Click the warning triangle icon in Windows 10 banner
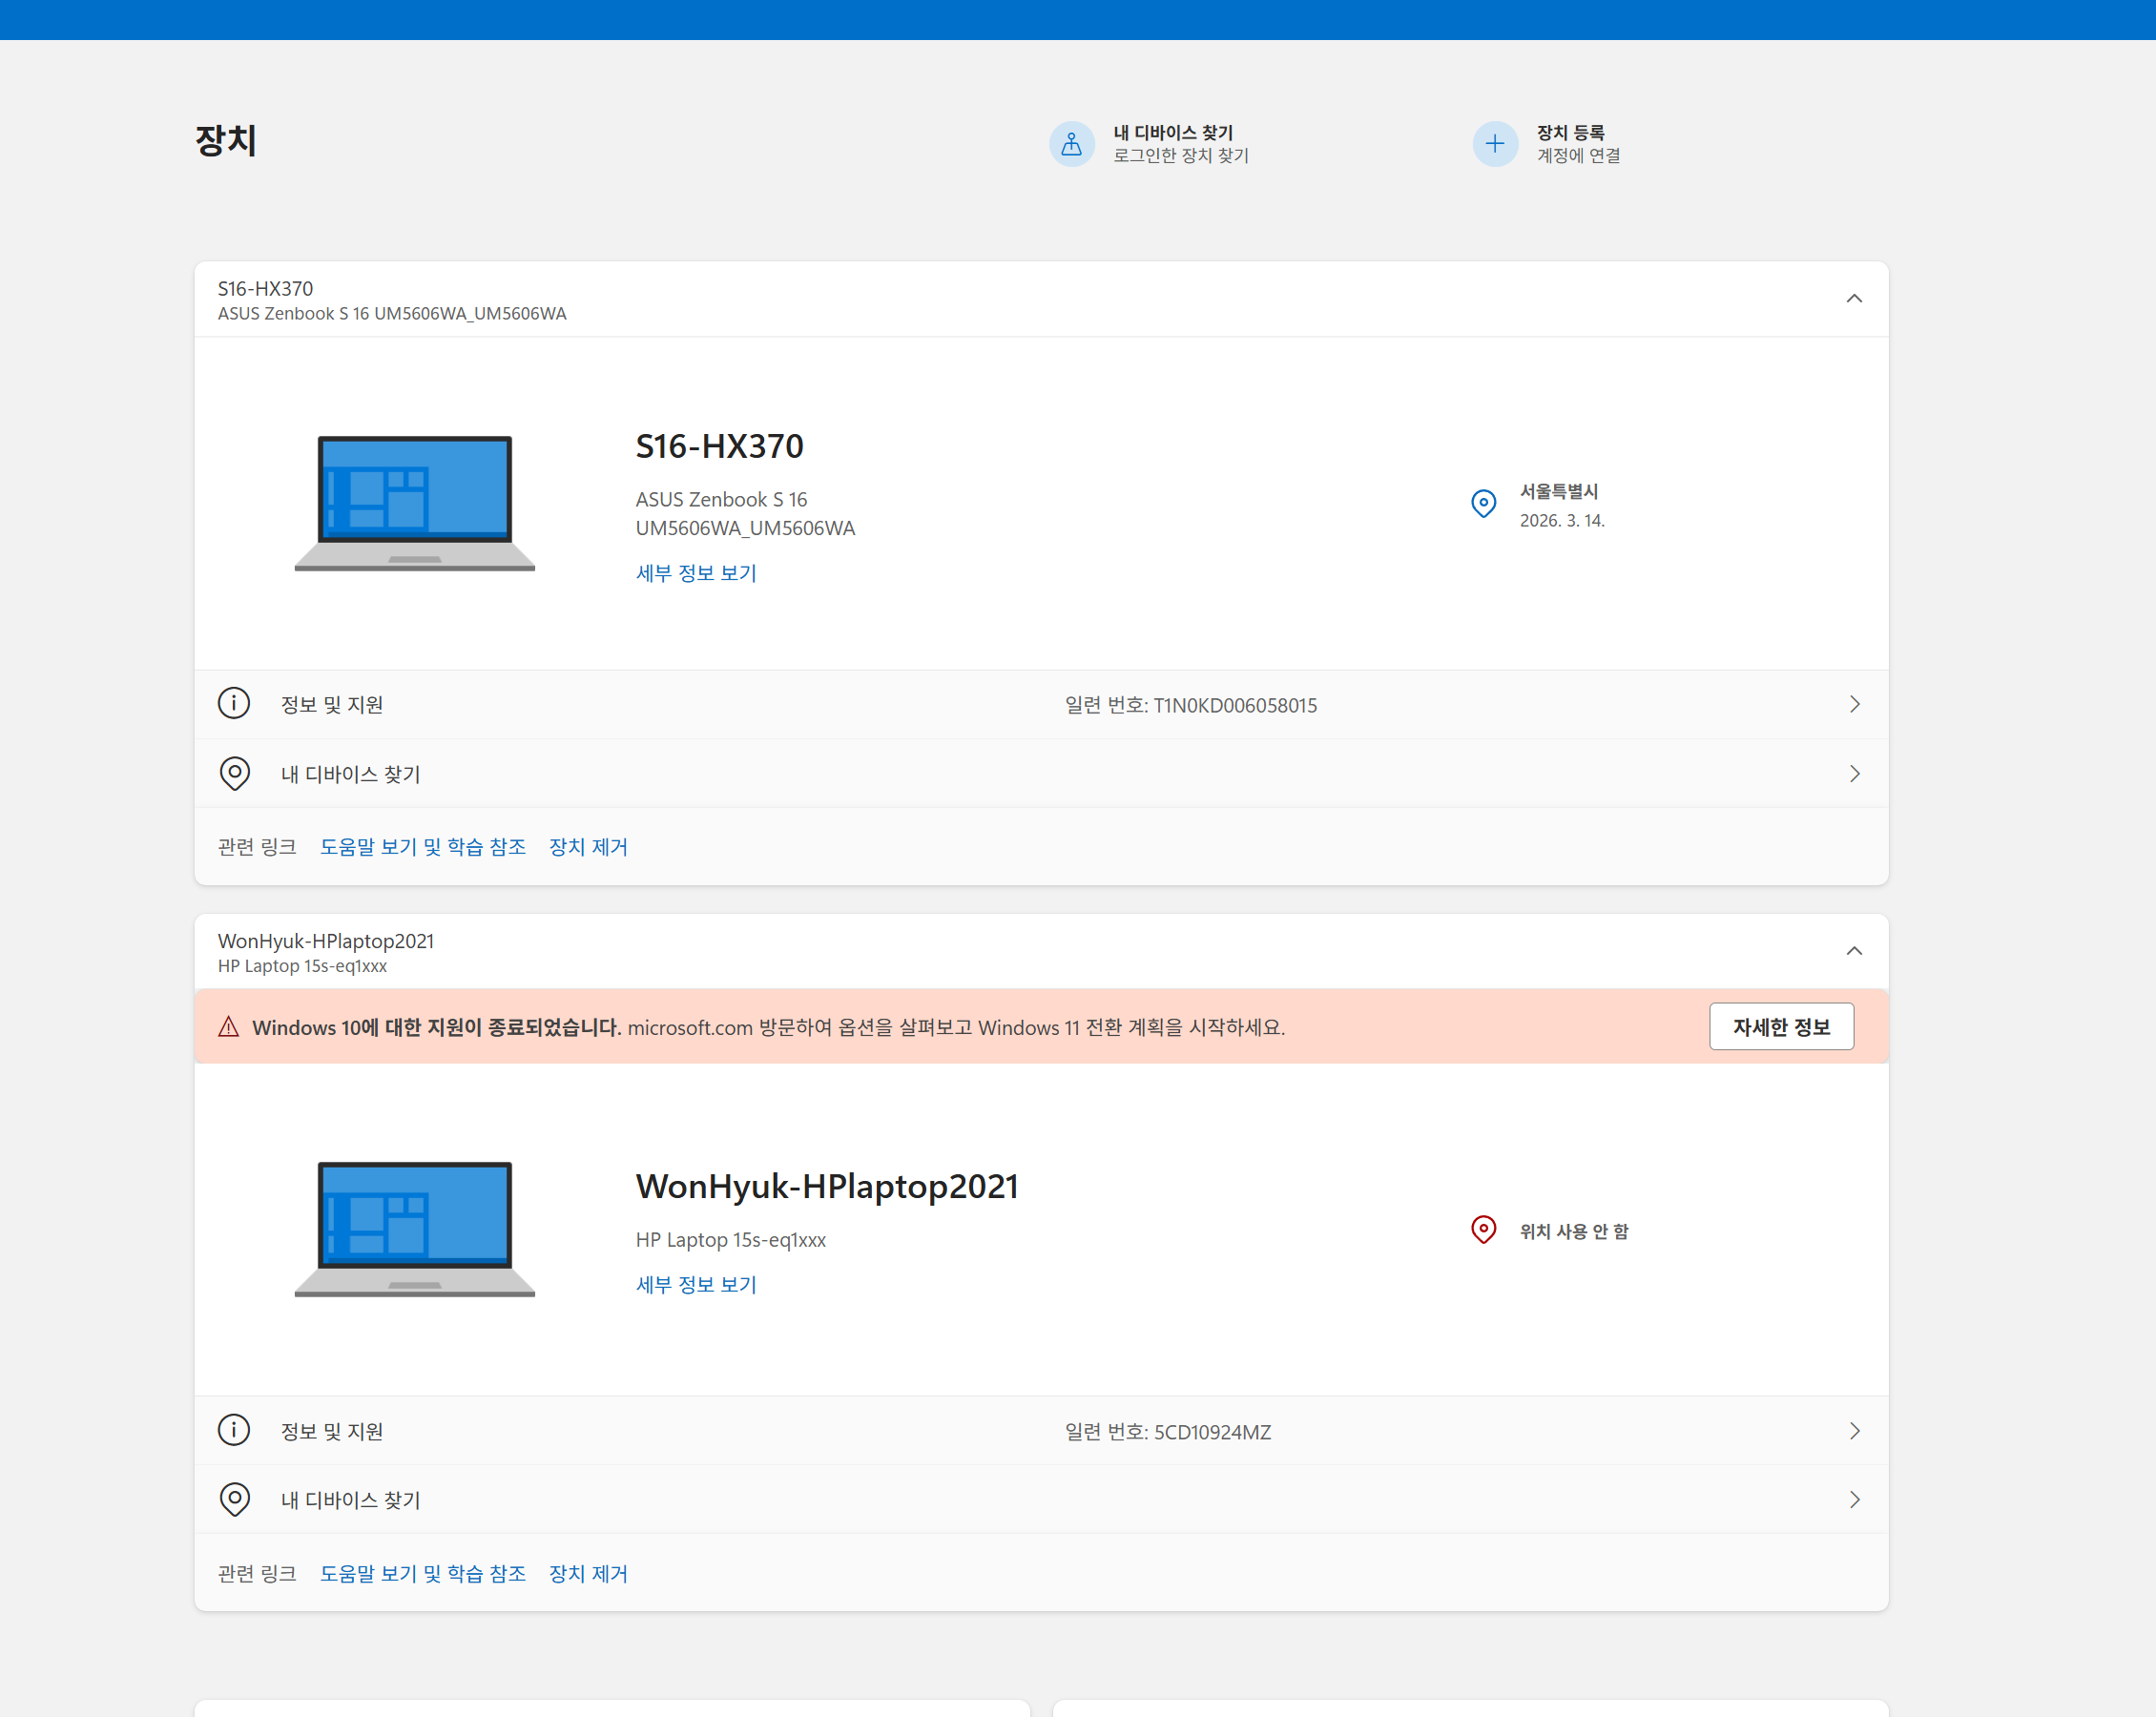 (x=229, y=1027)
